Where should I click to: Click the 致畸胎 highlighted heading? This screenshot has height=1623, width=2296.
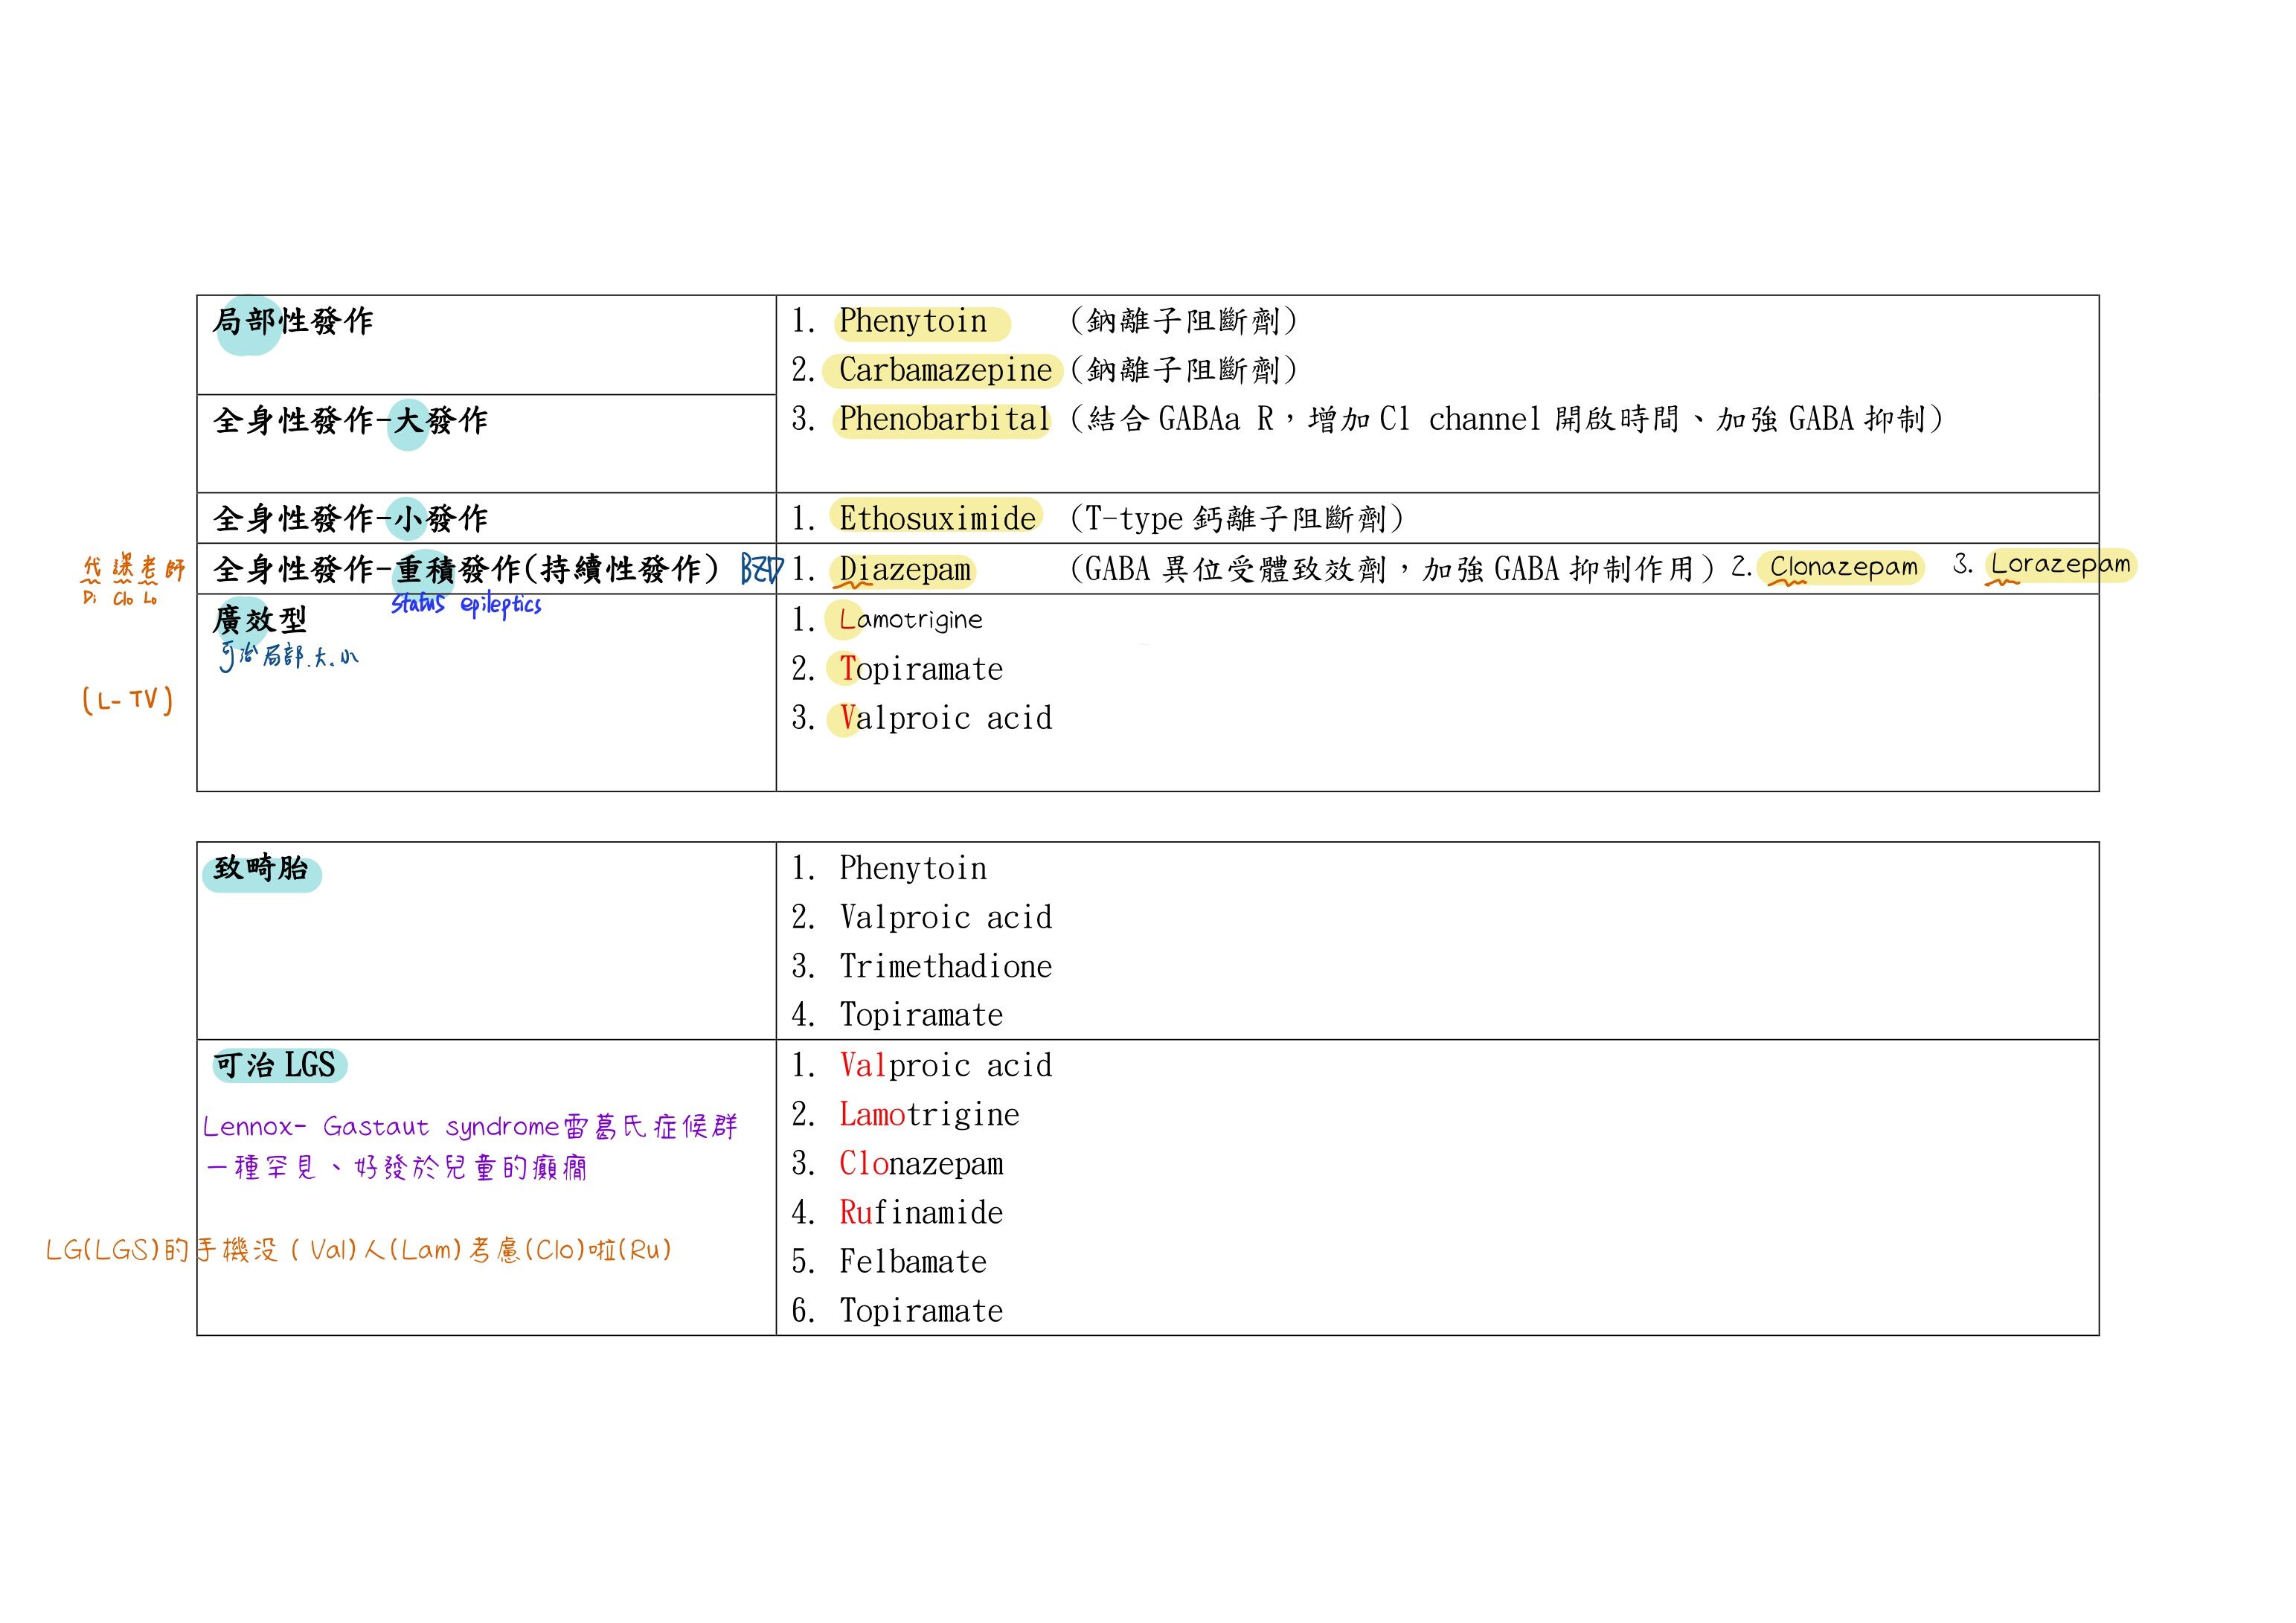[x=261, y=869]
